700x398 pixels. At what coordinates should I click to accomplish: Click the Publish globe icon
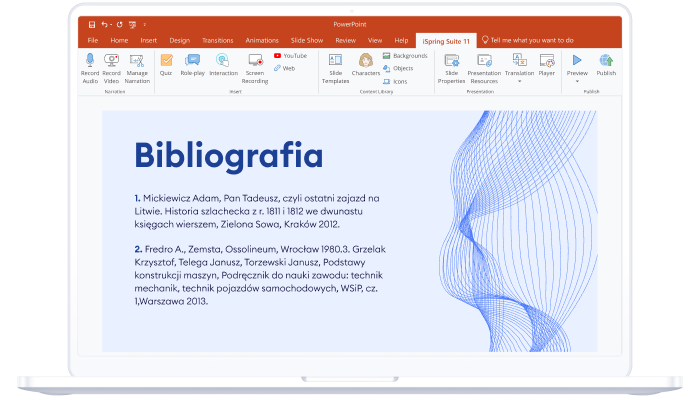point(606,60)
